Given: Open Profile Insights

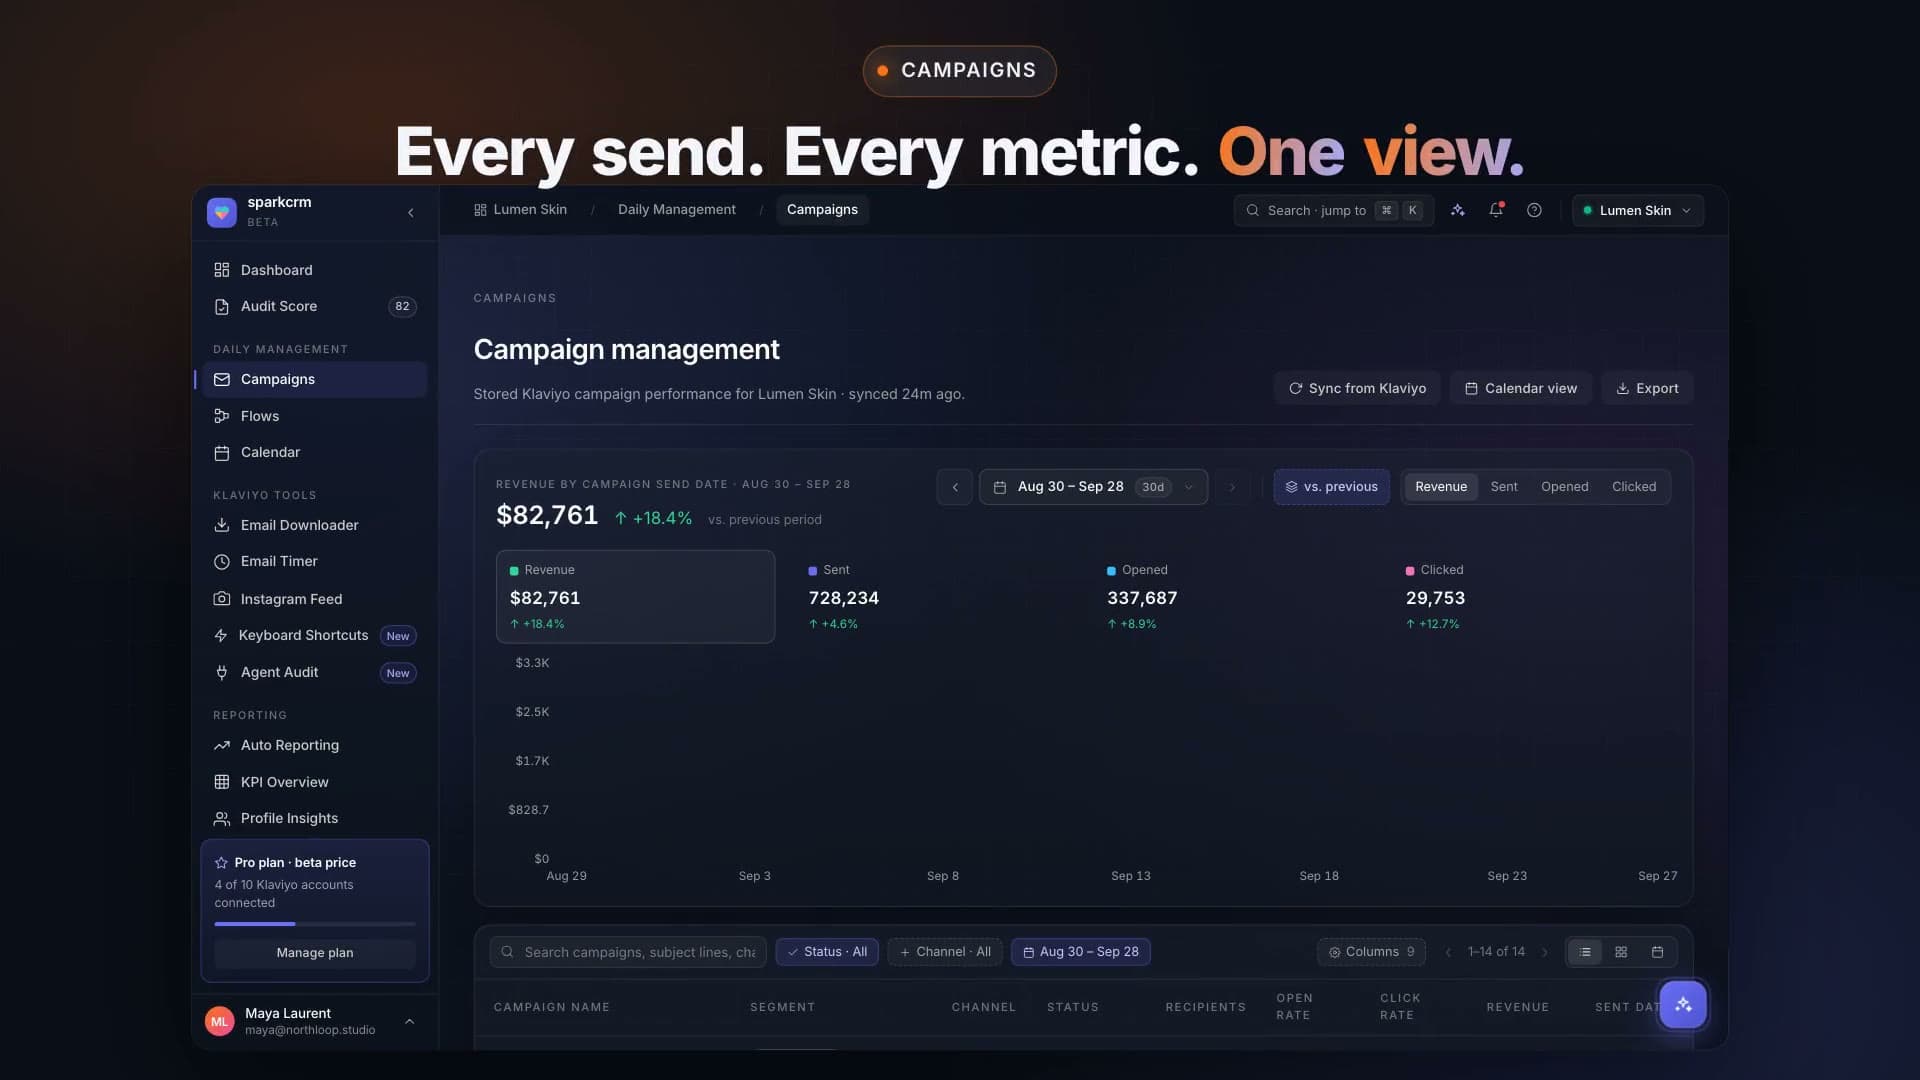Looking at the screenshot, I should [x=315, y=818].
